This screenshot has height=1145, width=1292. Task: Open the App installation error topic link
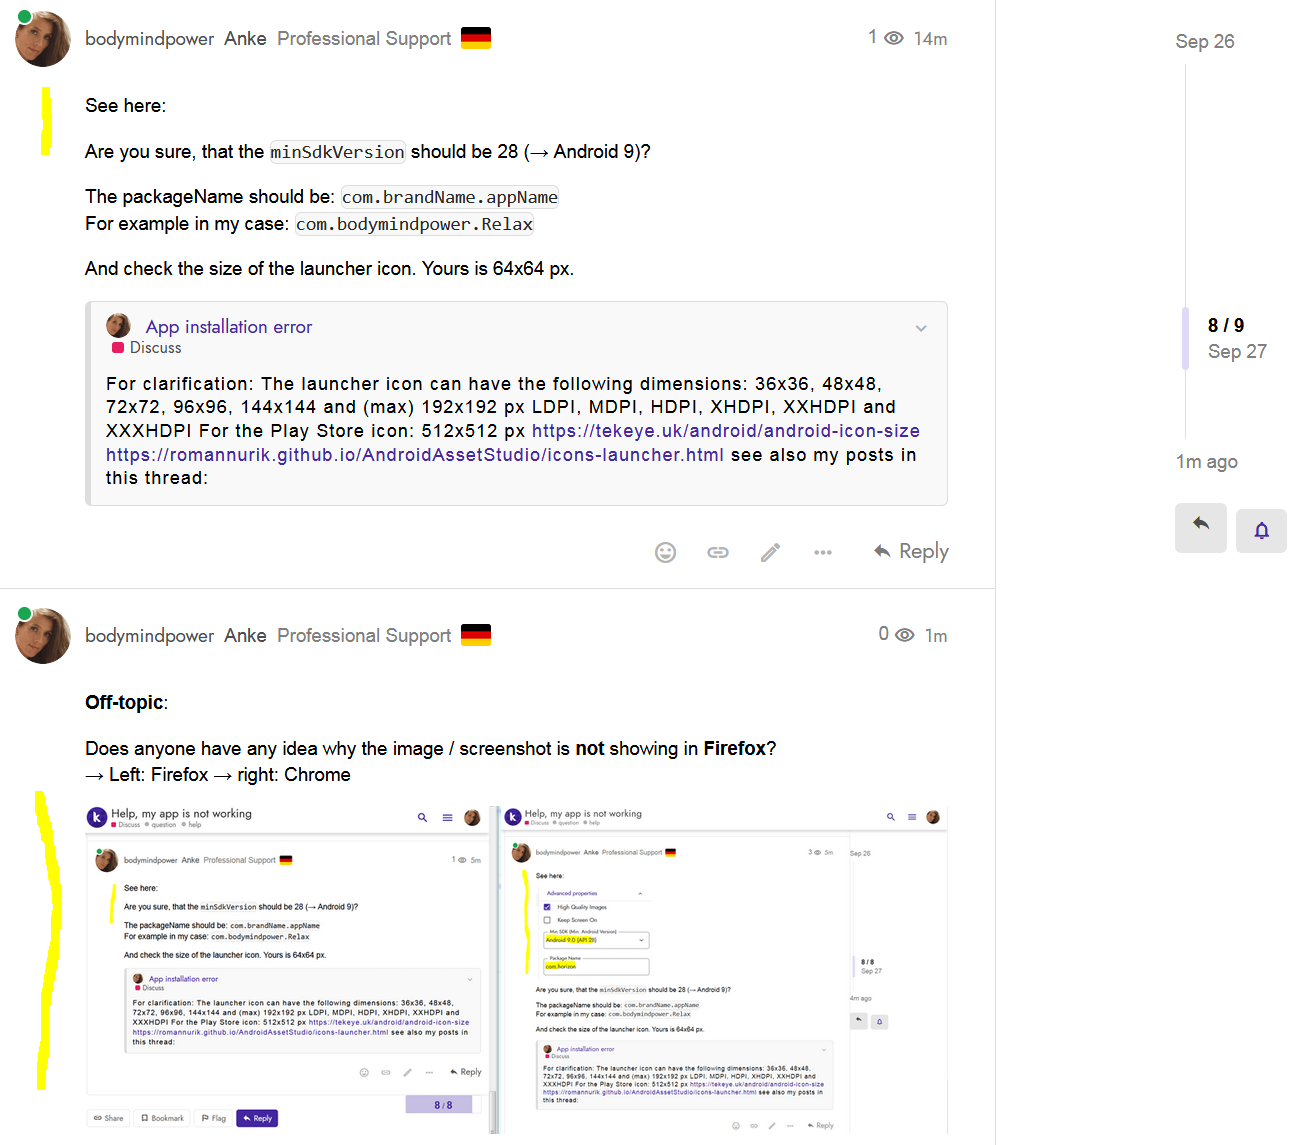click(229, 327)
